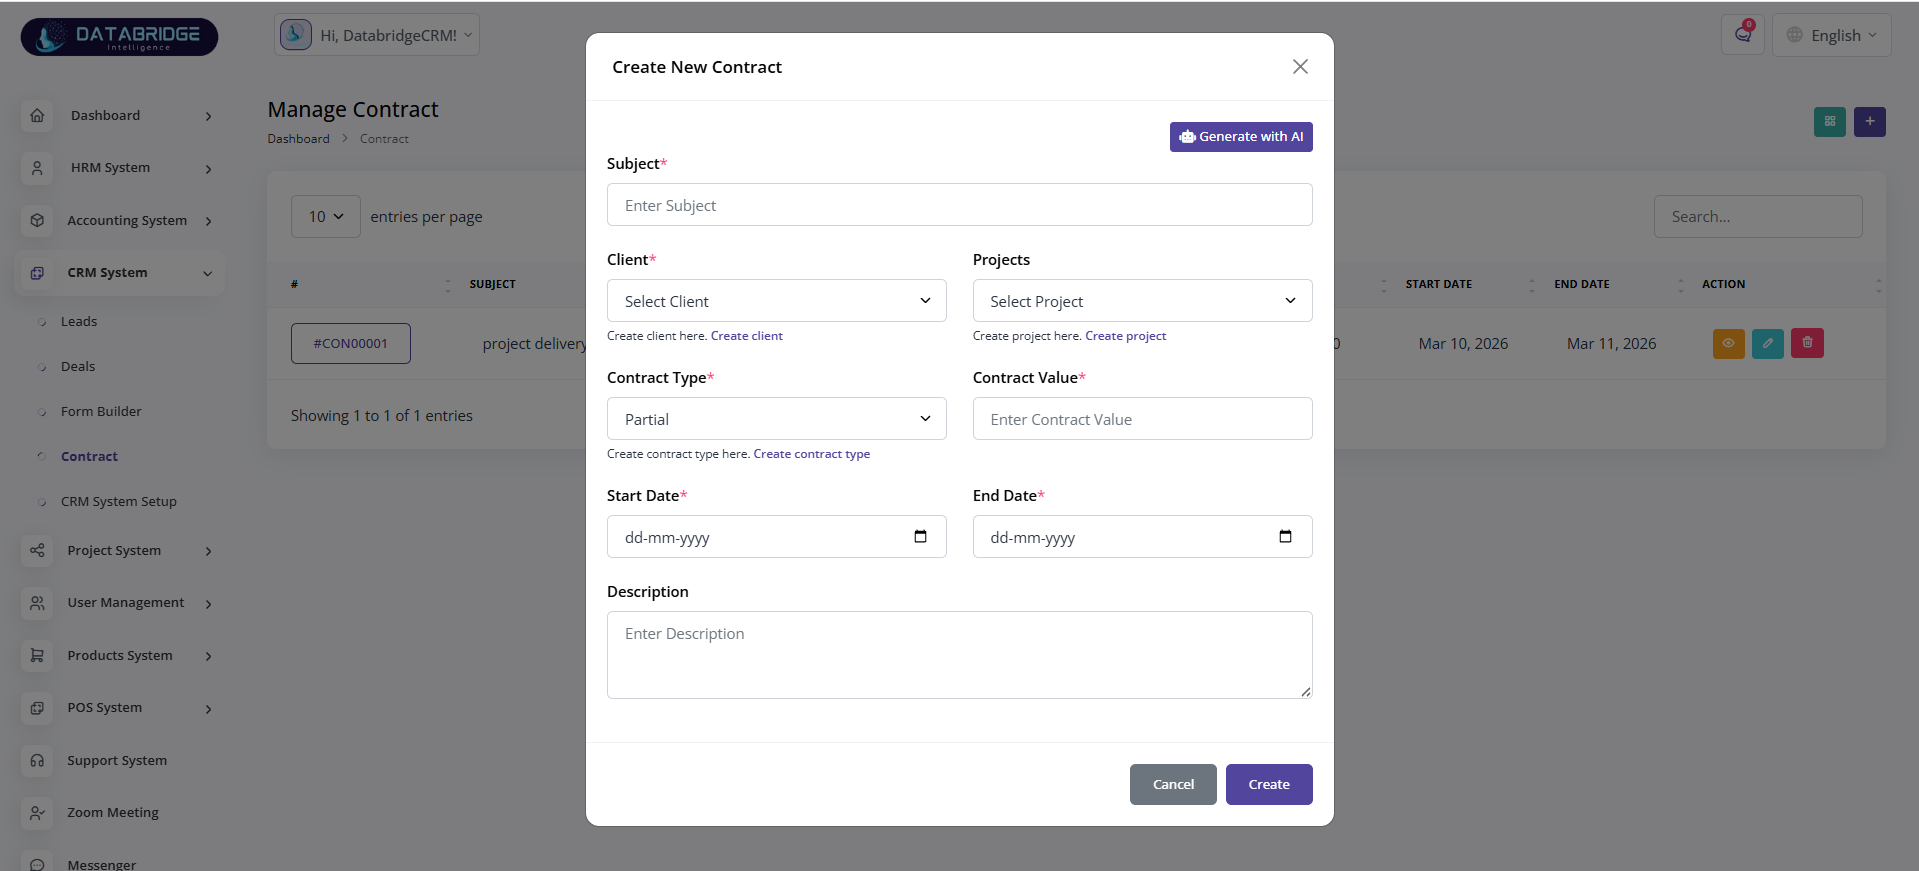Open Form Builder in CRM submenu
The width and height of the screenshot is (1919, 871).
pyautogui.click(x=101, y=411)
